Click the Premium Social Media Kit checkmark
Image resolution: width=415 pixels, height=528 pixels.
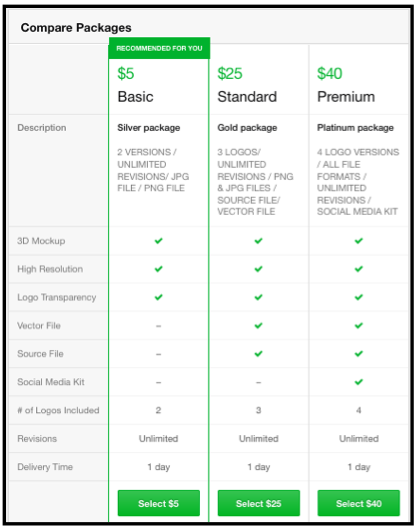coord(359,382)
